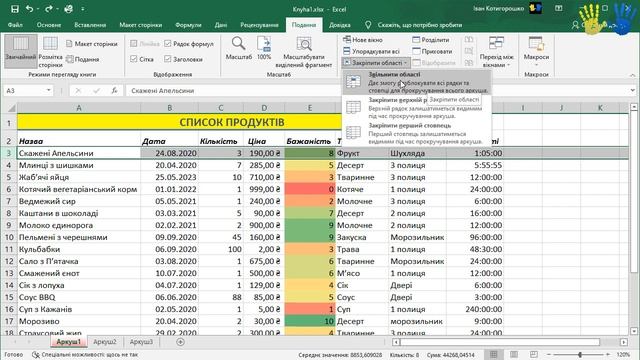640x360 pixels.
Task: Choose Закріпити перший стовпець menu option
Action: click(416, 133)
